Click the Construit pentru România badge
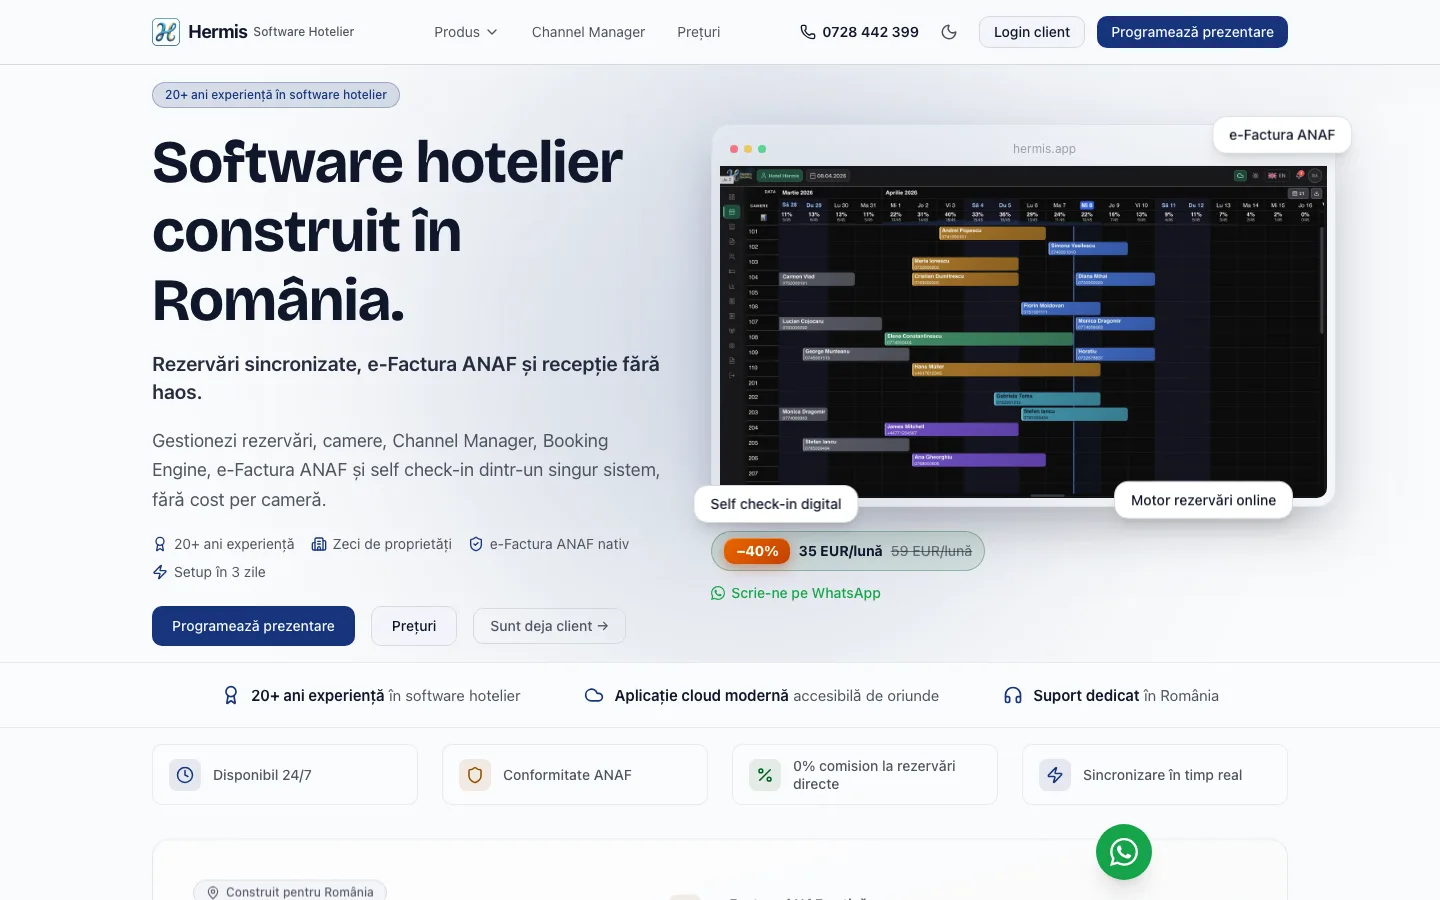1440x900 pixels. 290,892
